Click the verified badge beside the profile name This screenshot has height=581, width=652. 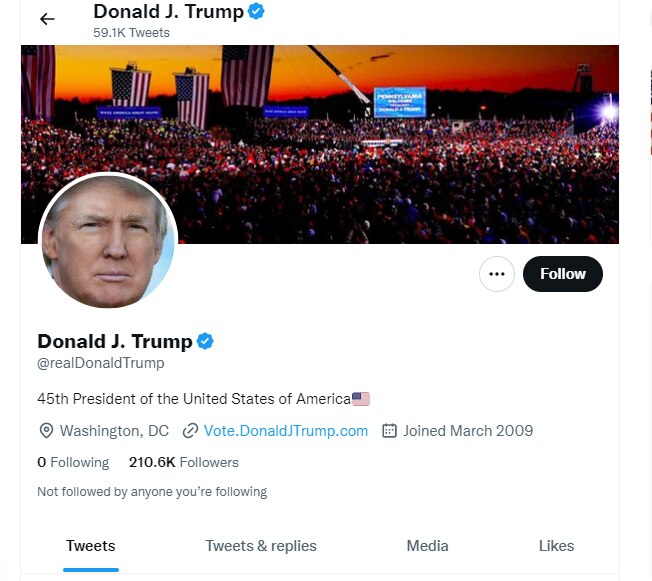205,341
